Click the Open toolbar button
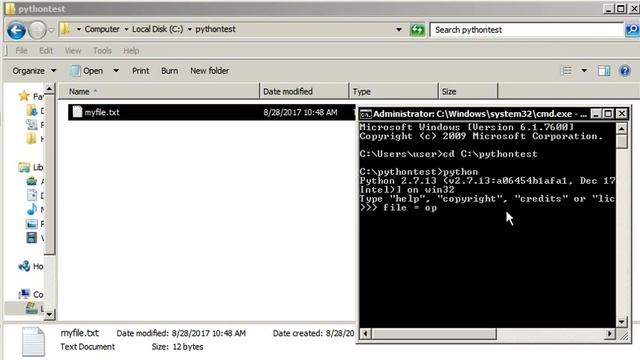Viewport: 640px width, 360px height. pos(87,71)
